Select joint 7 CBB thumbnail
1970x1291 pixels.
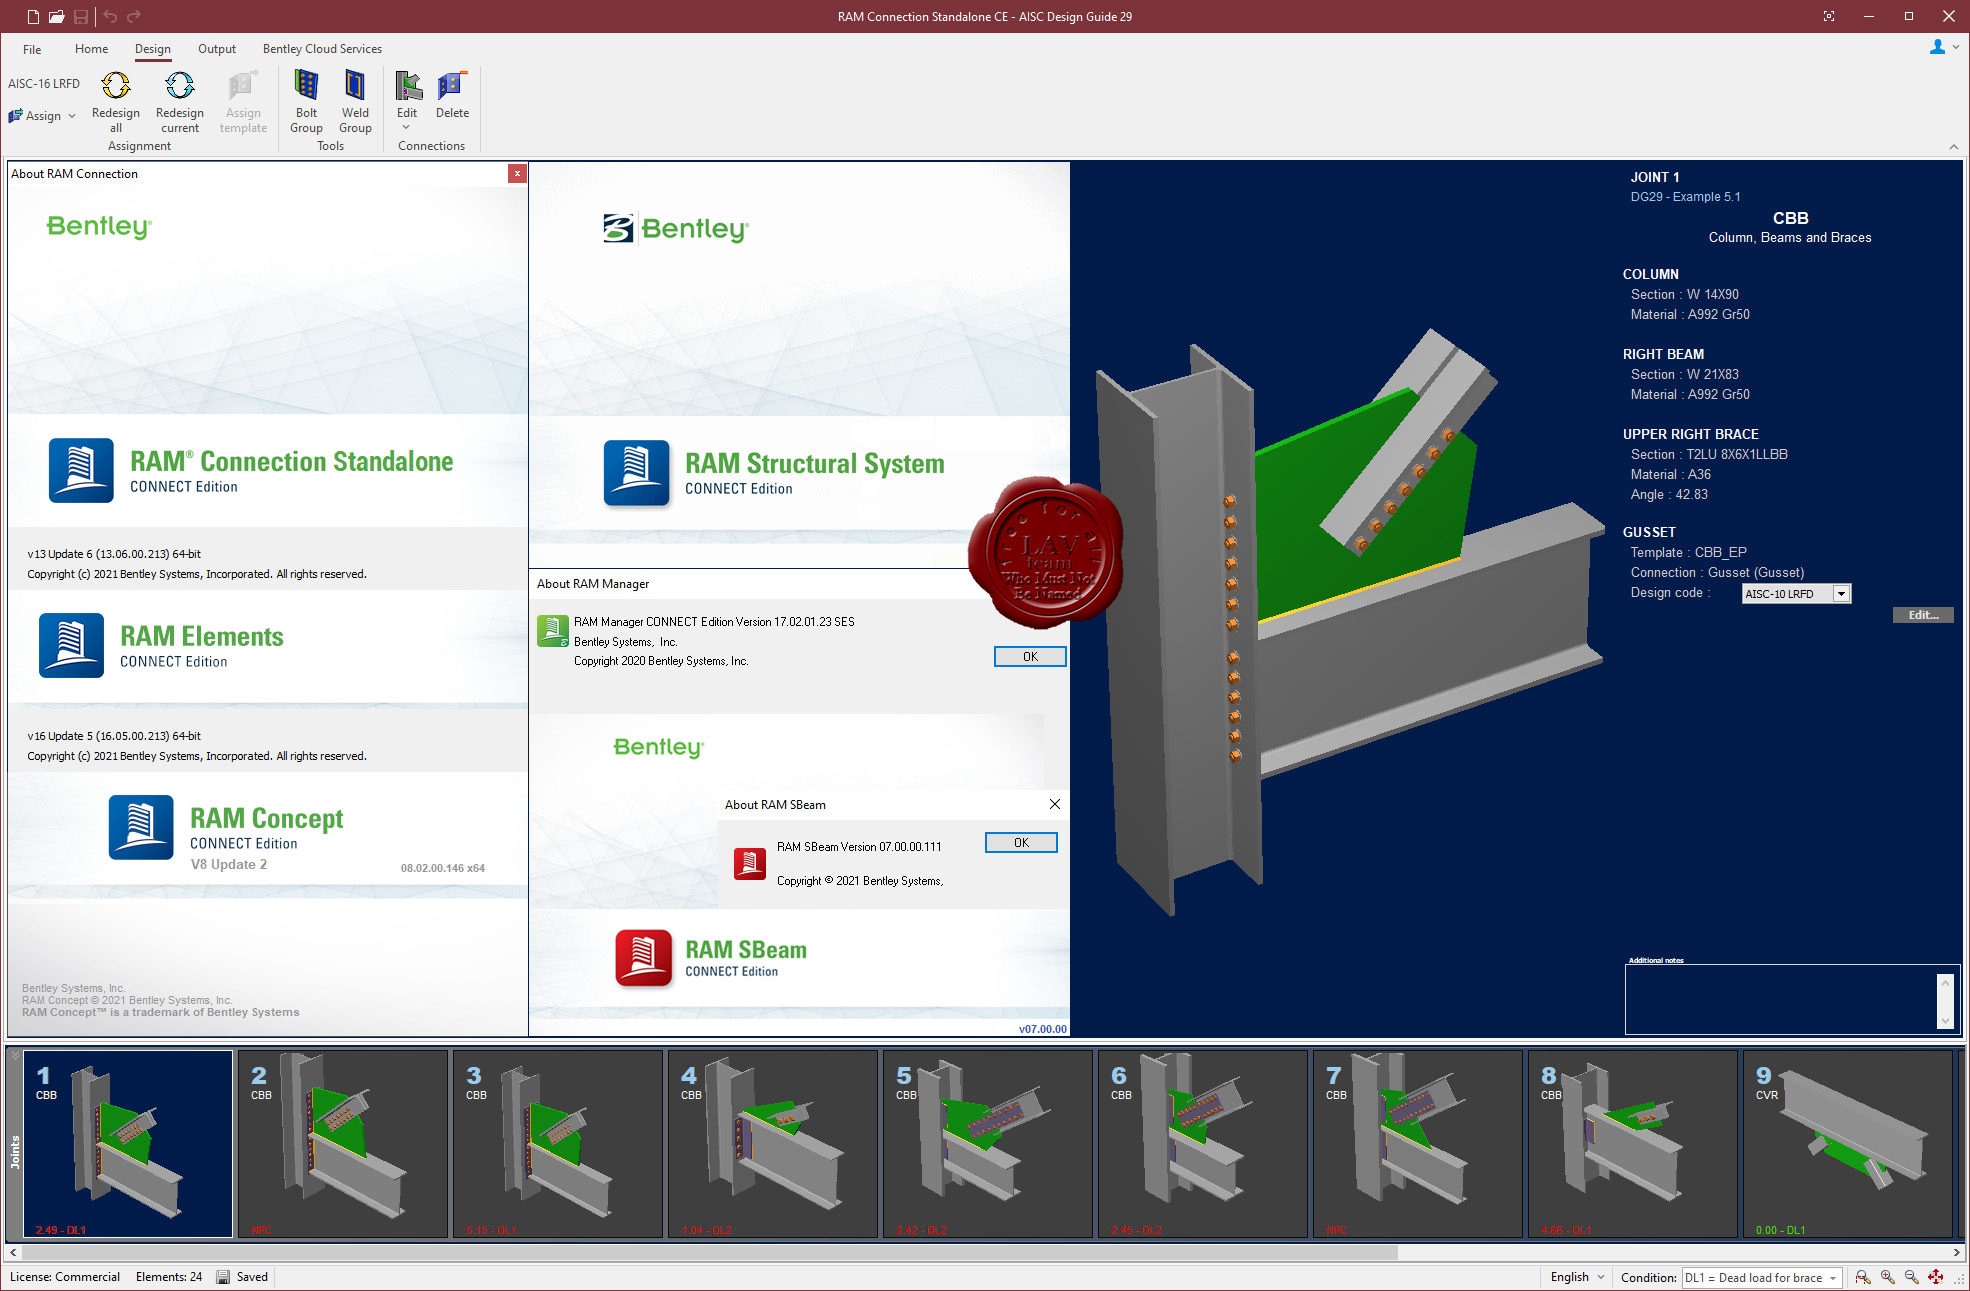[x=1418, y=1144]
